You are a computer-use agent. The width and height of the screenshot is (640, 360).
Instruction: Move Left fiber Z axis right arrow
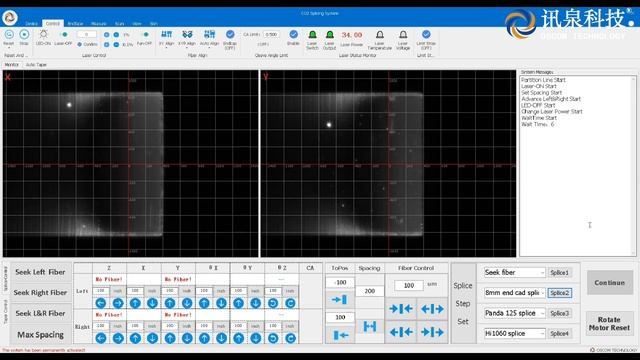pyautogui.click(x=118, y=303)
